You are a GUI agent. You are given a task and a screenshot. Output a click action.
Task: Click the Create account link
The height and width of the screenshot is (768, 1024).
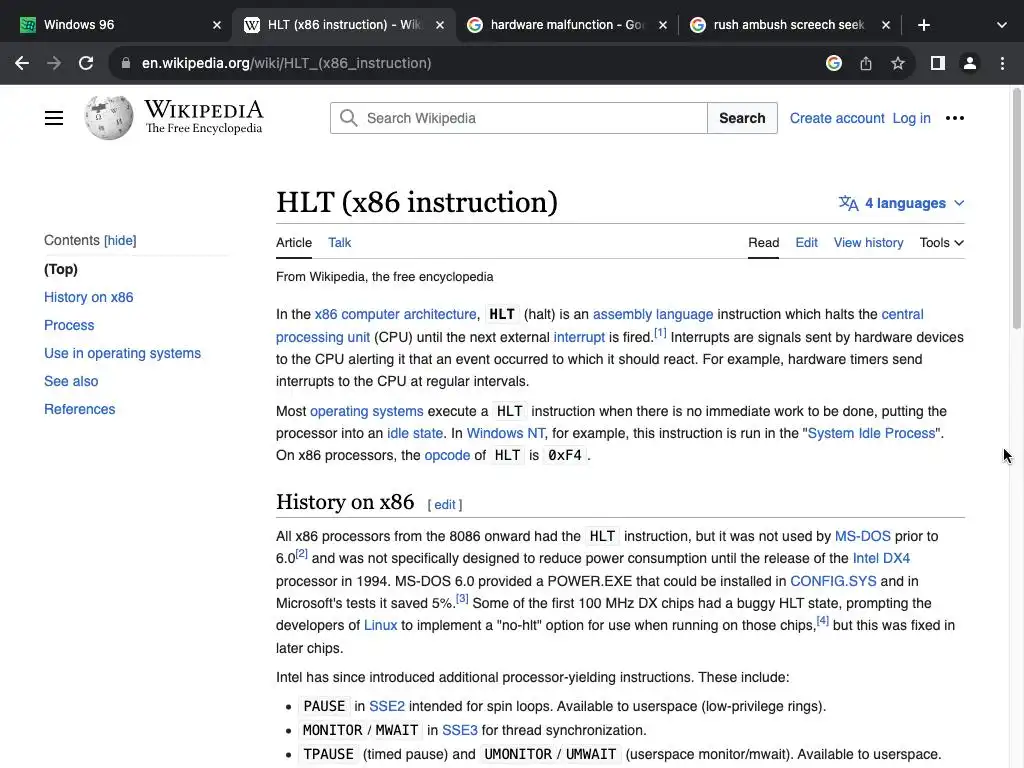coord(837,118)
